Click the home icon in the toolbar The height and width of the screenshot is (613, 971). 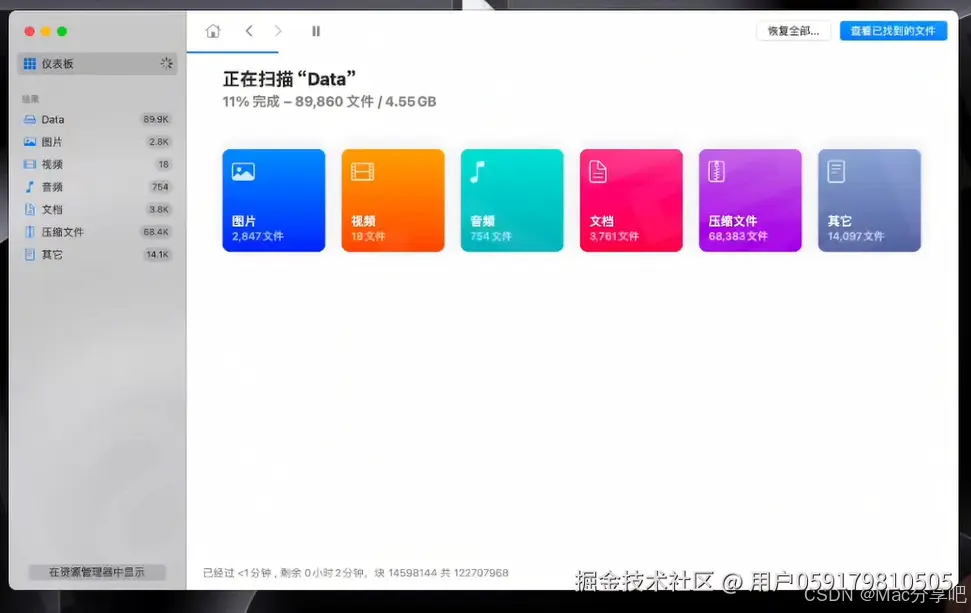click(213, 31)
